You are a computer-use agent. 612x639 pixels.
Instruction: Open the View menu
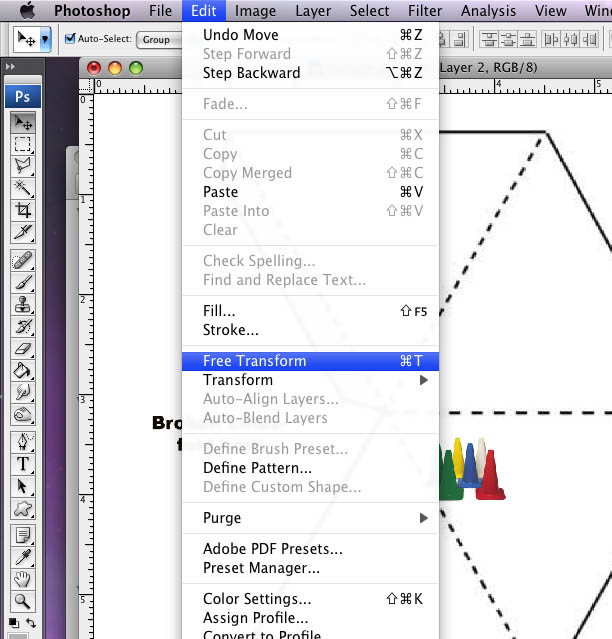pyautogui.click(x=550, y=11)
